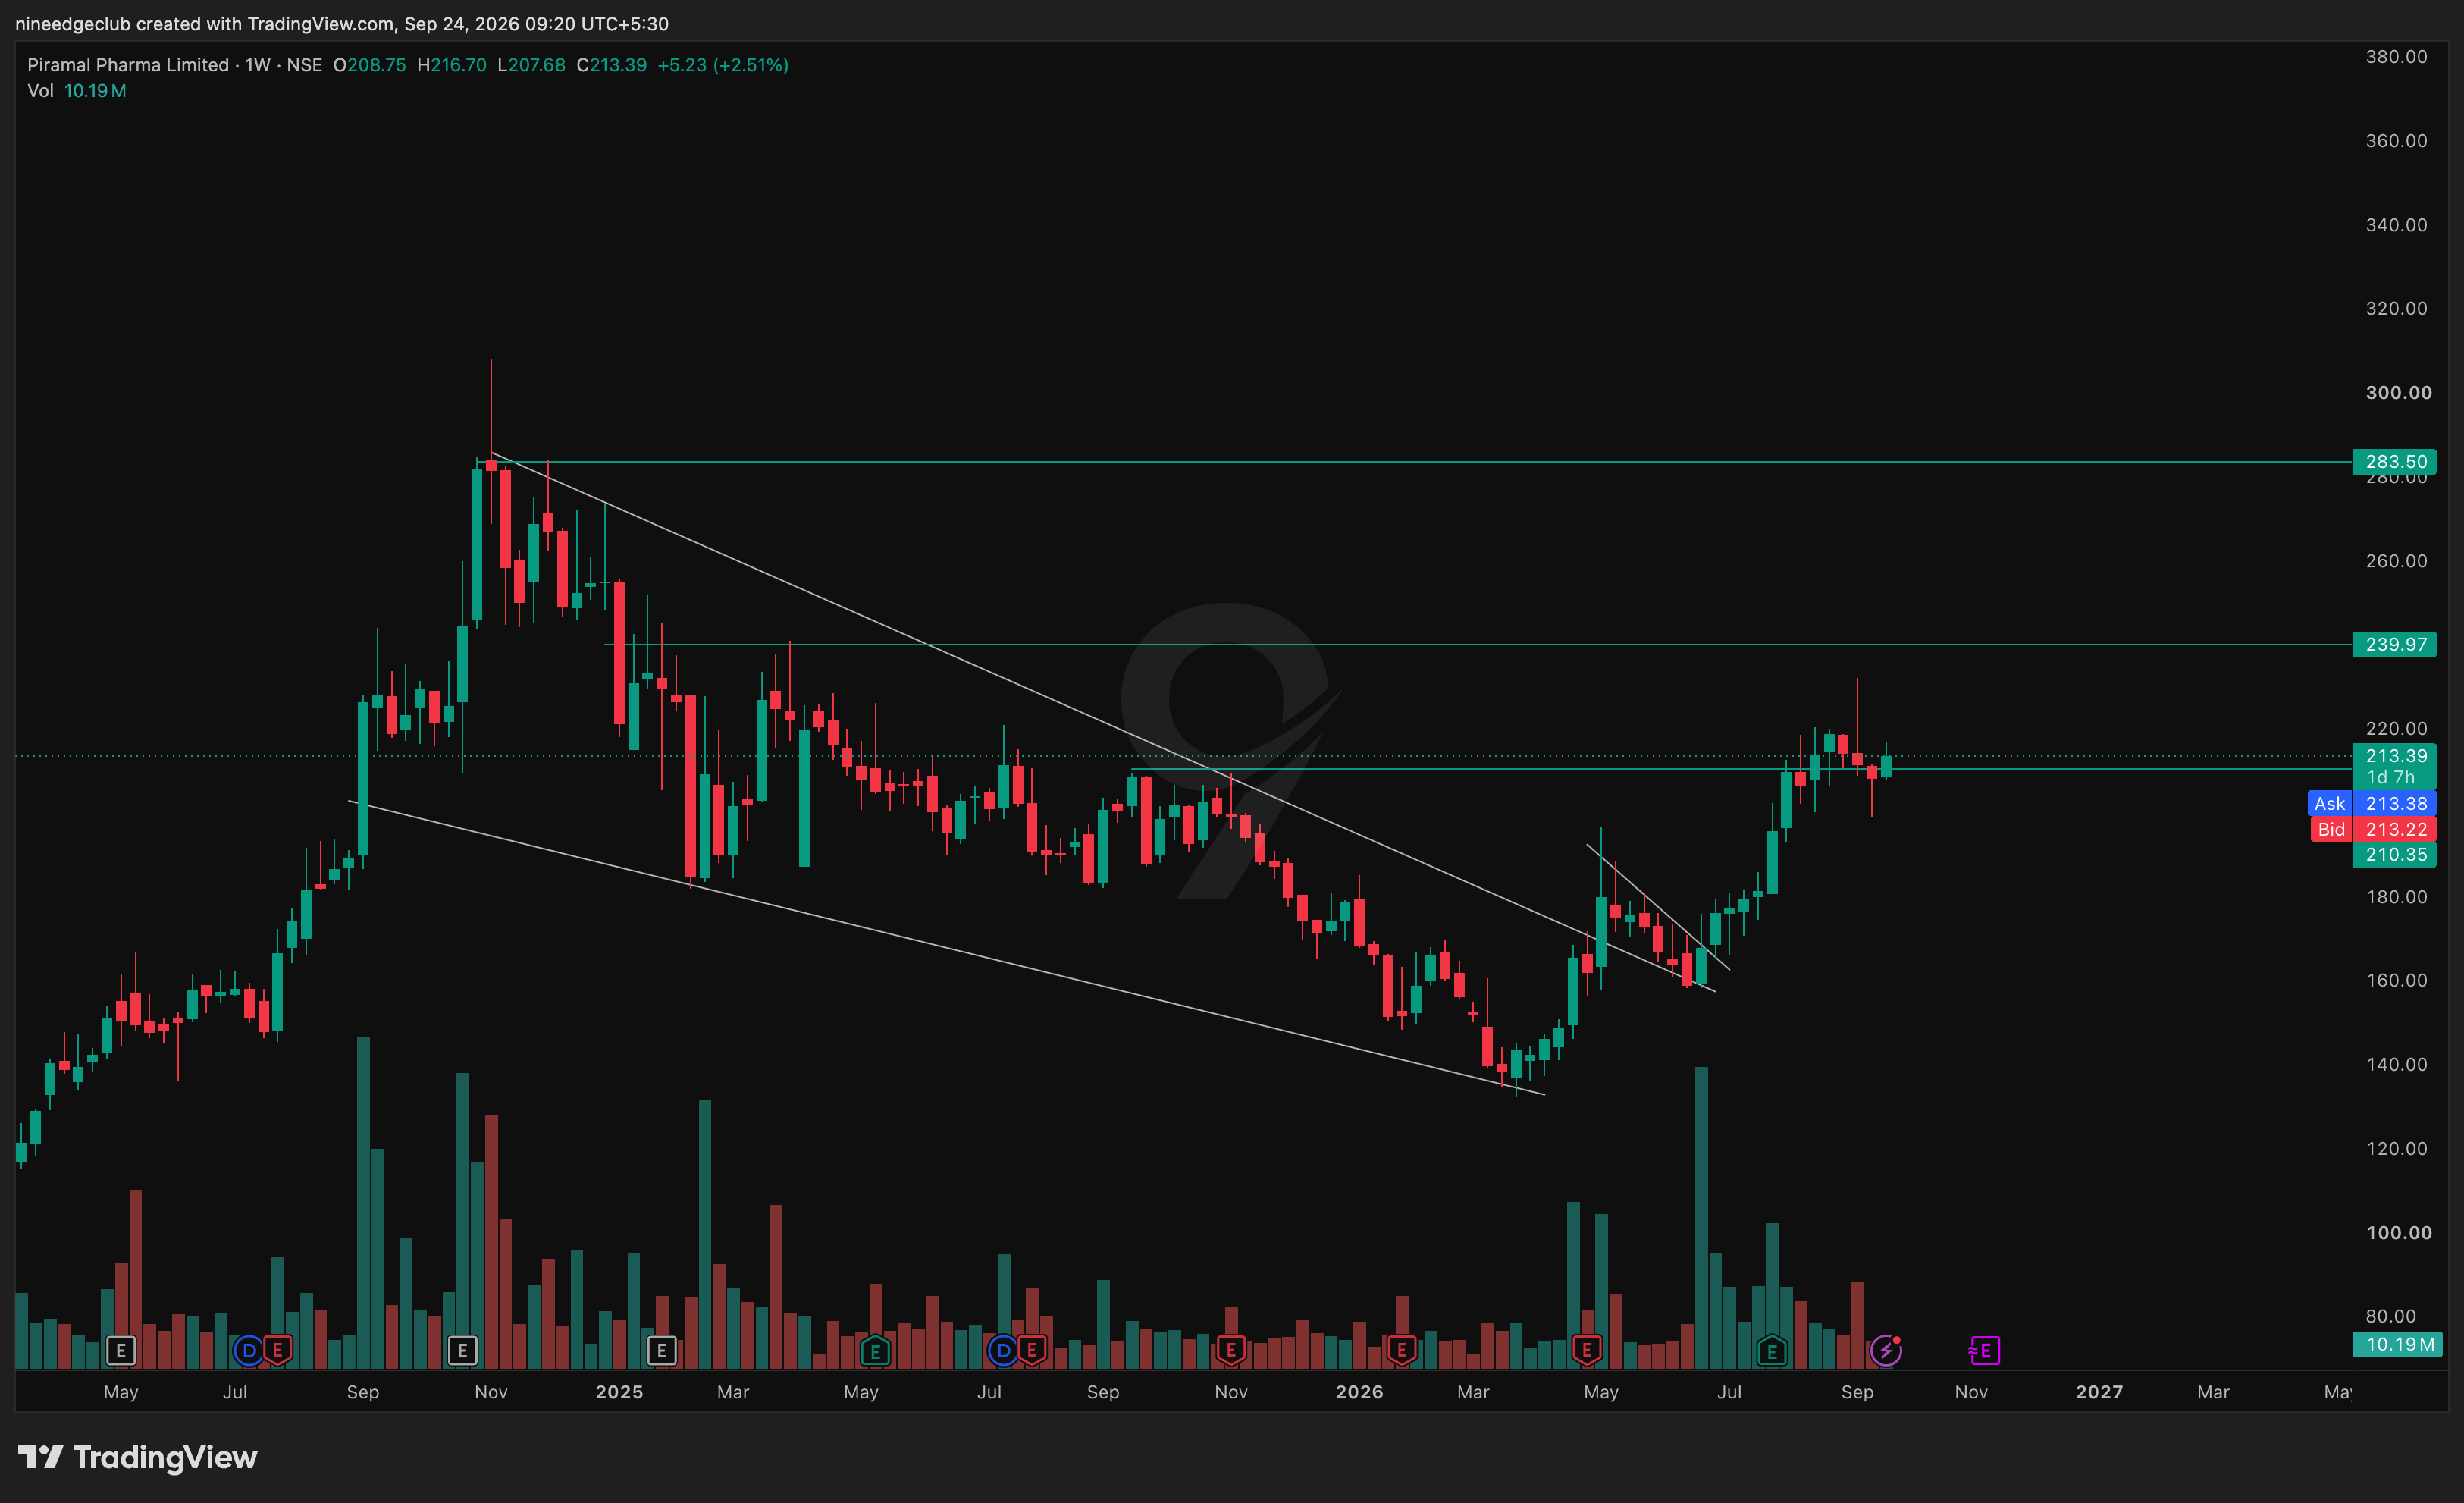This screenshot has width=2464, height=1503.
Task: Open the red earnings marker beside Jul 2024 dividend
Action: tap(277, 1351)
